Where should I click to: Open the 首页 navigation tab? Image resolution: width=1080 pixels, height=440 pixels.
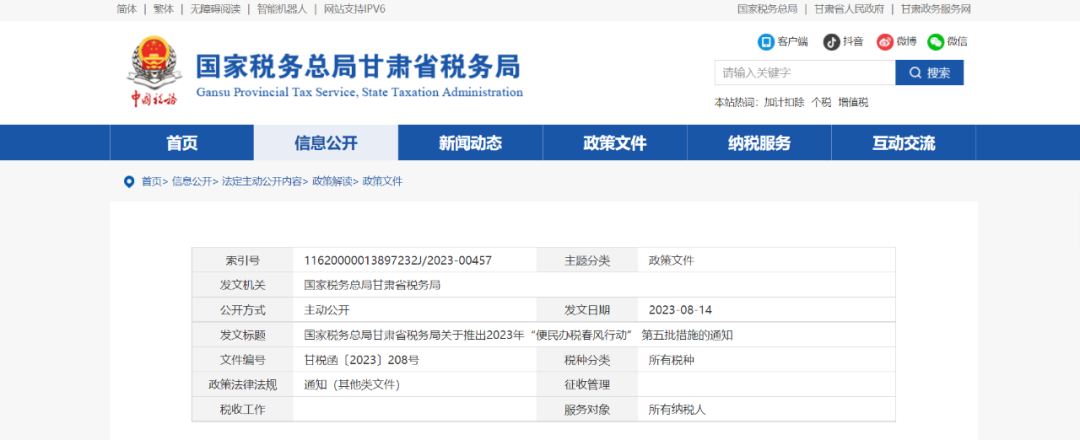[x=182, y=143]
